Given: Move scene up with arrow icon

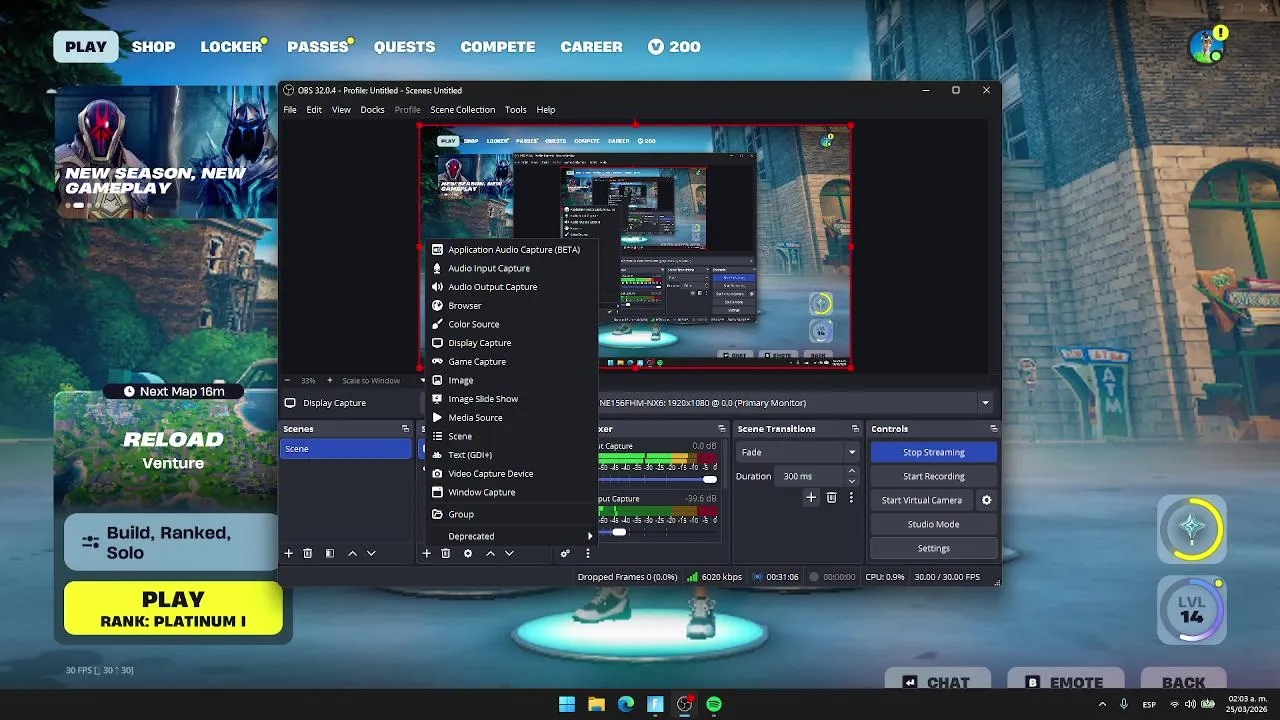Looking at the screenshot, I should point(352,553).
